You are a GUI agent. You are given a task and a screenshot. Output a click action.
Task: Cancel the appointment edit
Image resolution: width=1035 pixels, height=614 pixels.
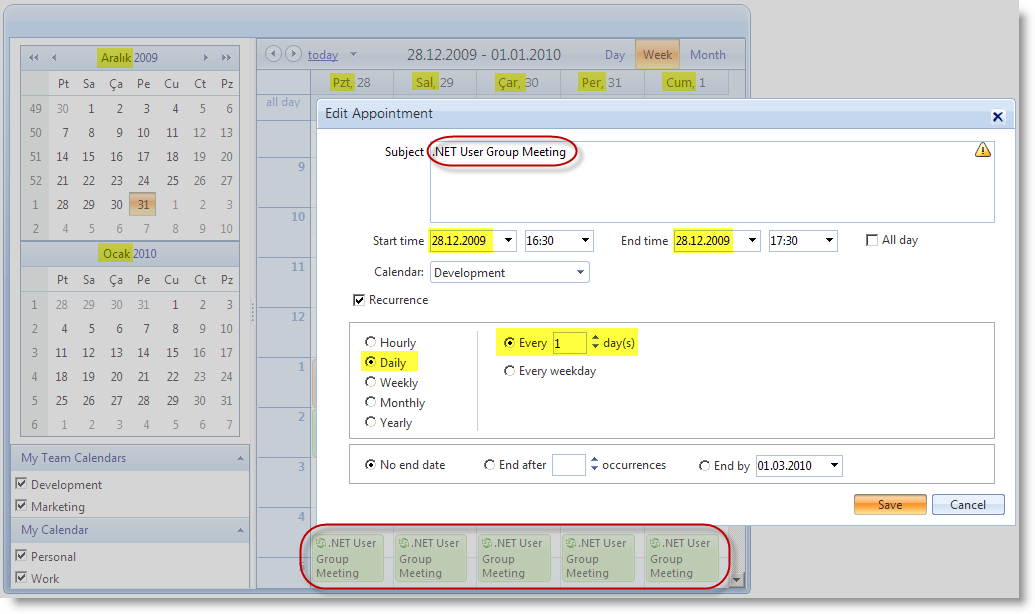[968, 504]
